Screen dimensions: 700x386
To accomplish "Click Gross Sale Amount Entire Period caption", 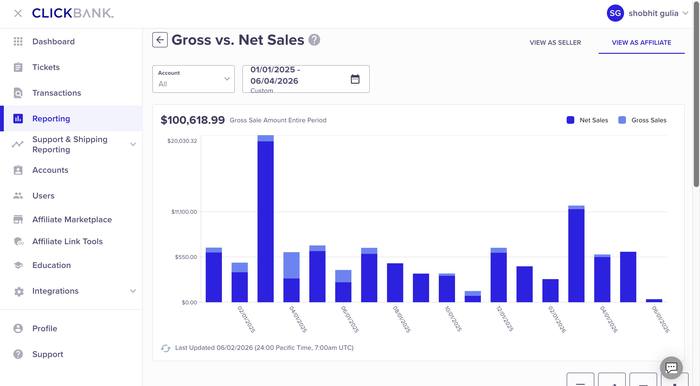I will click(x=278, y=120).
